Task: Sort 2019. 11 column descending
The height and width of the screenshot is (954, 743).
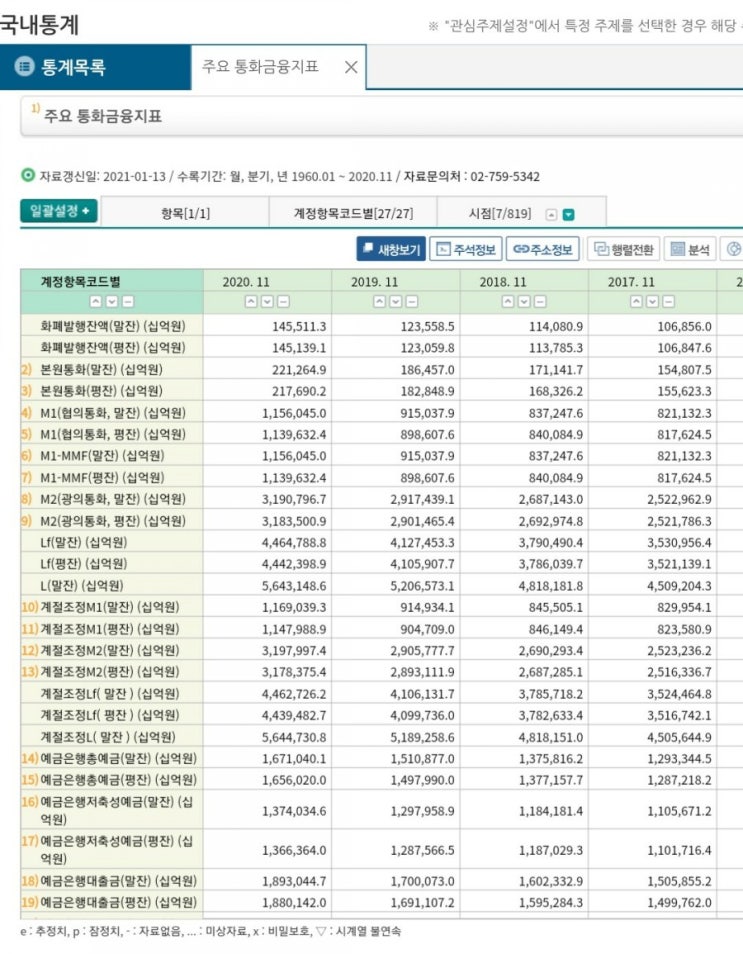Action: coord(396,301)
